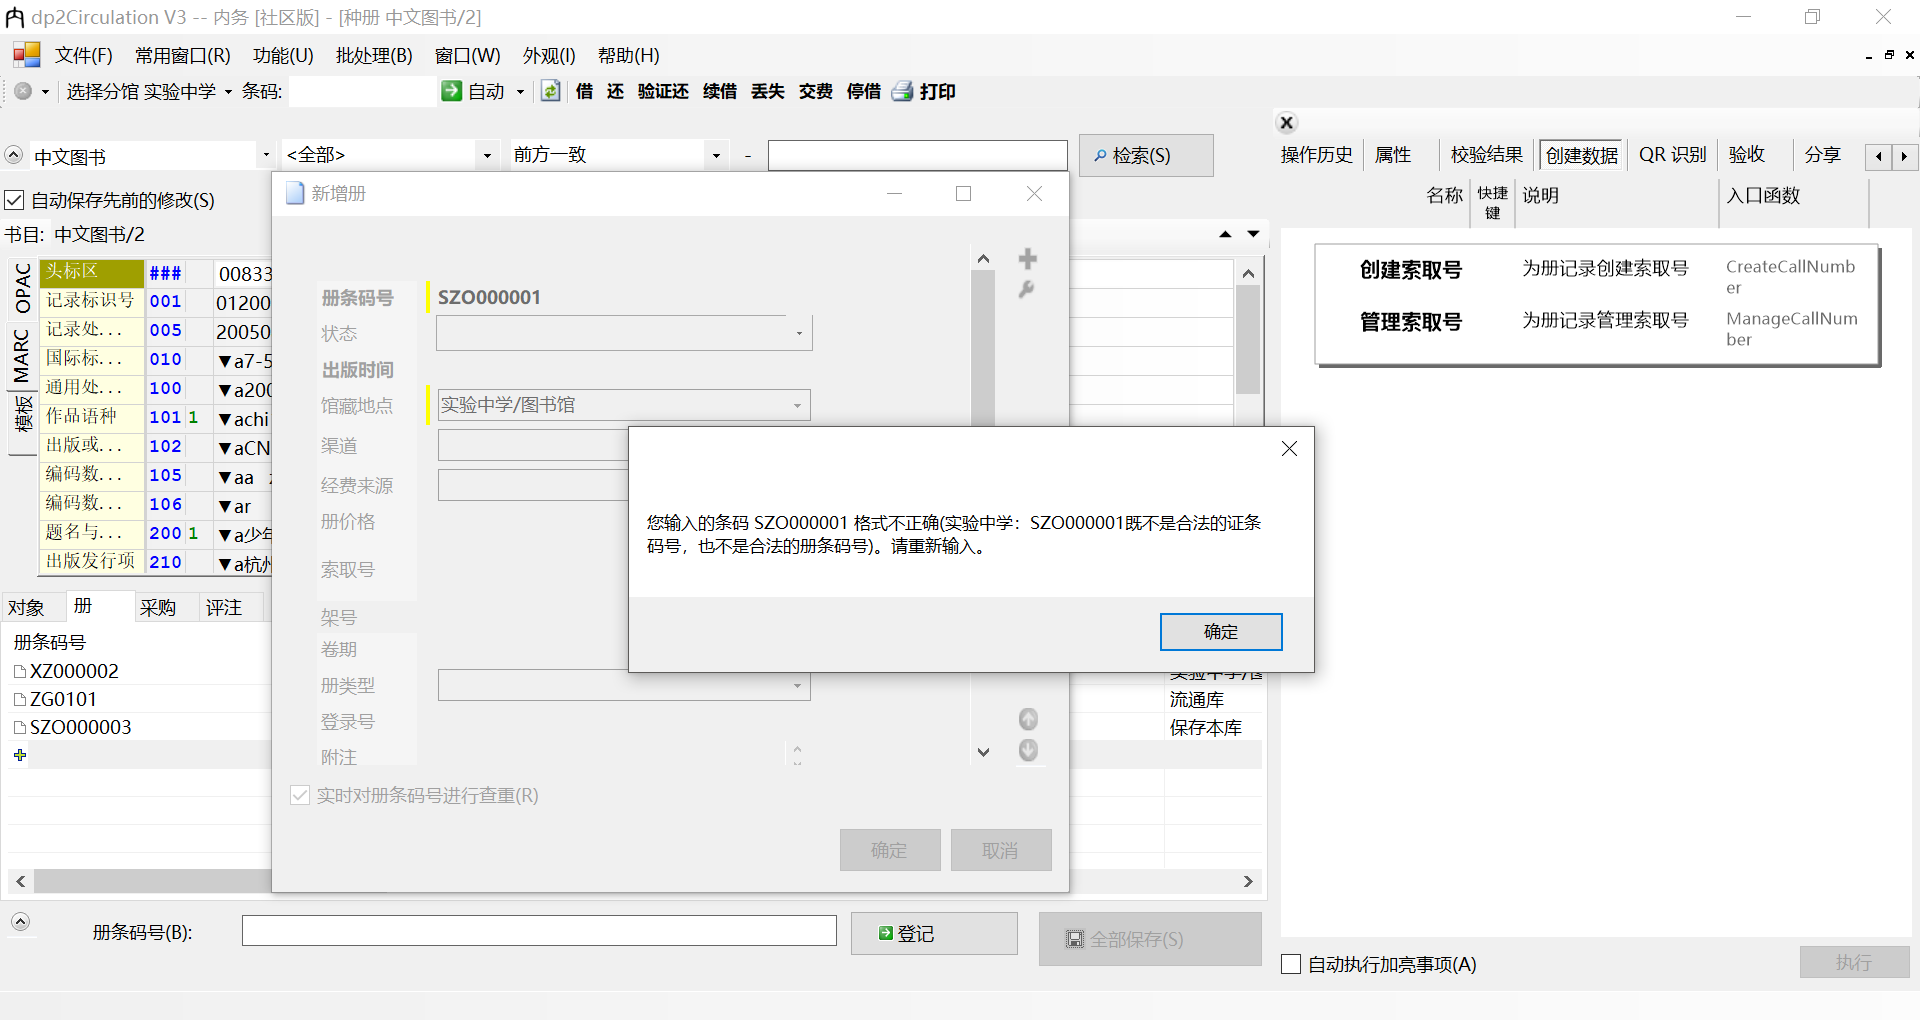This screenshot has height=1020, width=1920.
Task: Switch to the 创建数据 tab
Action: coord(1580,155)
